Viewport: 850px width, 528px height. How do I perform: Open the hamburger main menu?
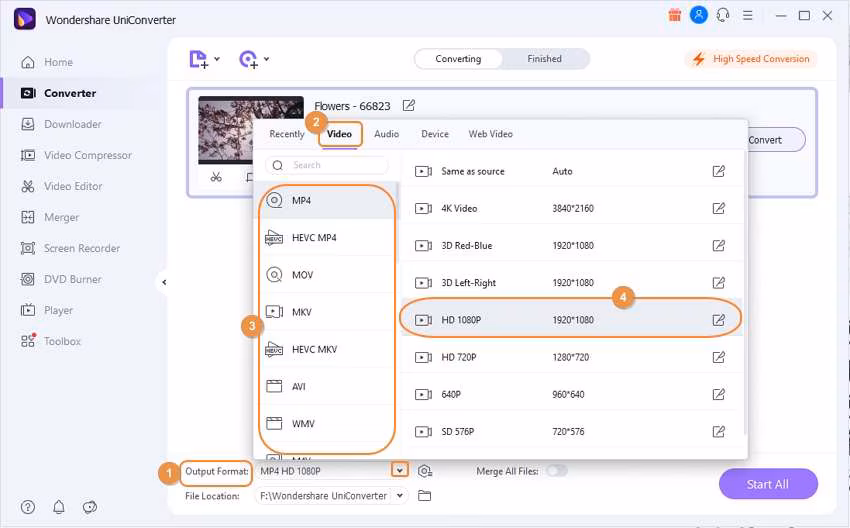[748, 16]
